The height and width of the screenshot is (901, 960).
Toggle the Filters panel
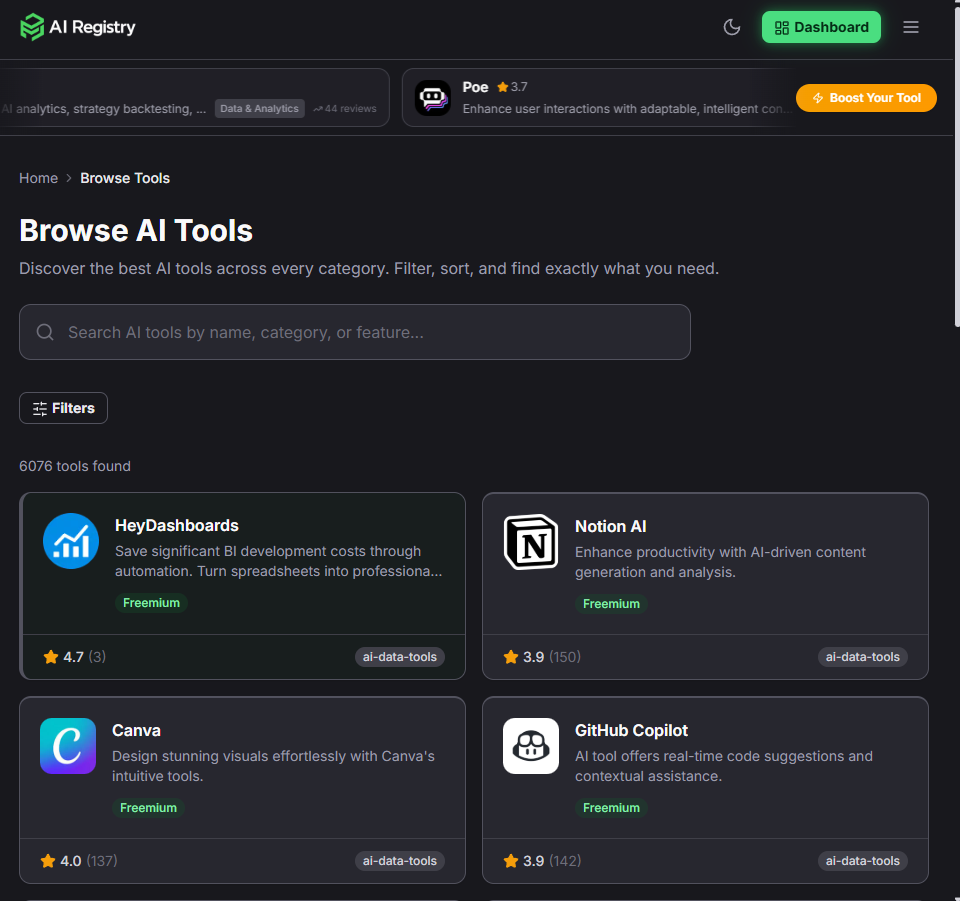point(63,408)
